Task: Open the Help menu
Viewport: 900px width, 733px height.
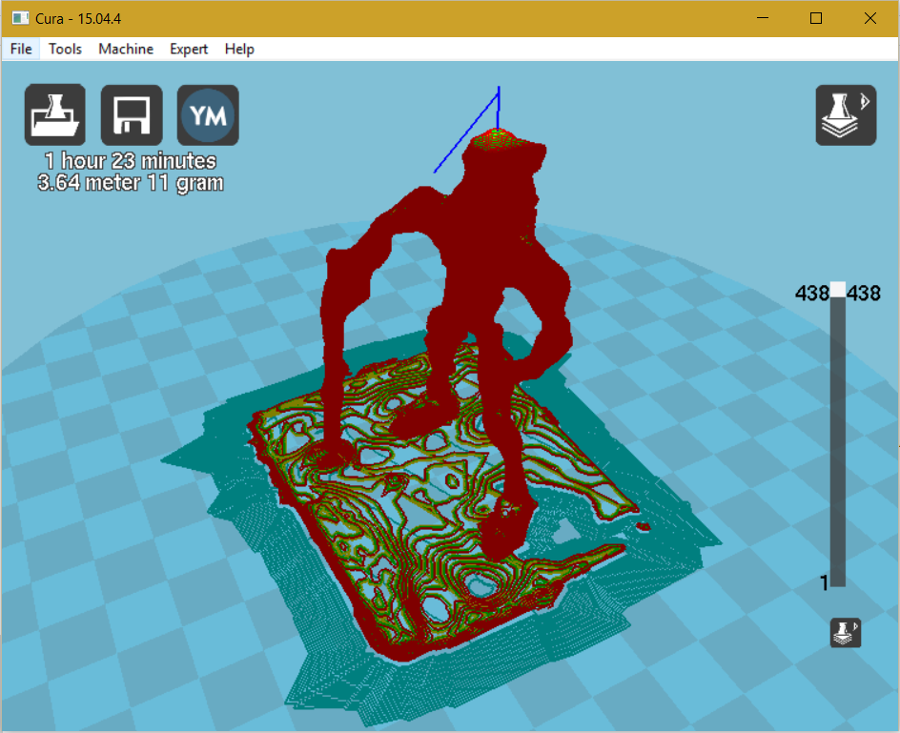Action: 239,49
